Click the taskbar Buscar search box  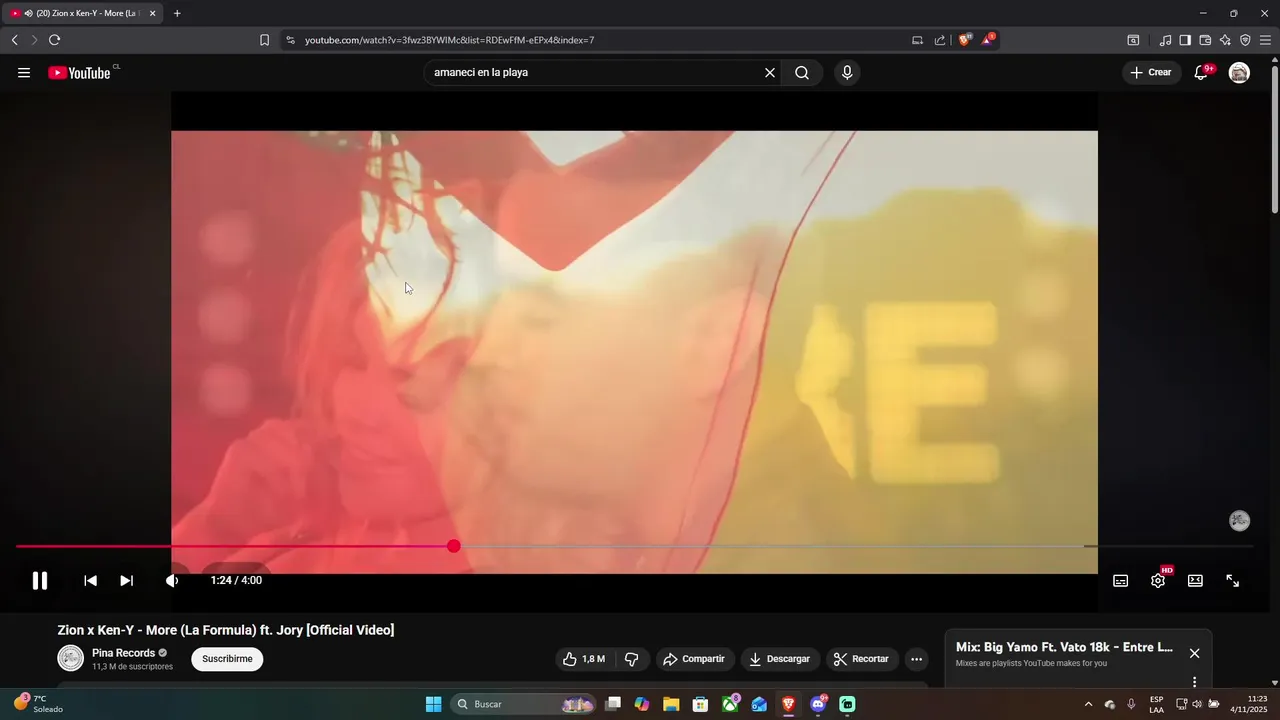pos(523,704)
